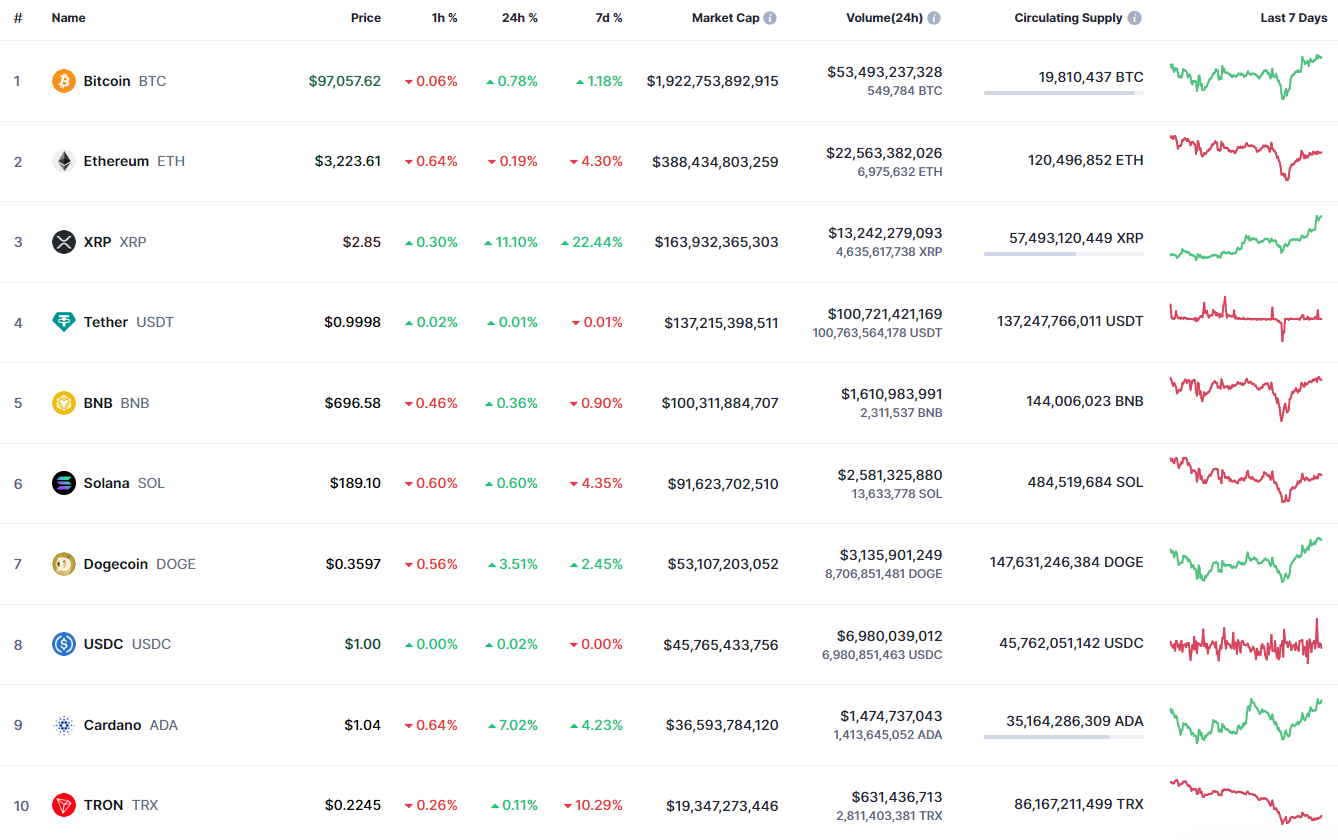Click the Bitcoin coin logo icon
Image resolution: width=1338 pixels, height=840 pixels.
point(64,81)
